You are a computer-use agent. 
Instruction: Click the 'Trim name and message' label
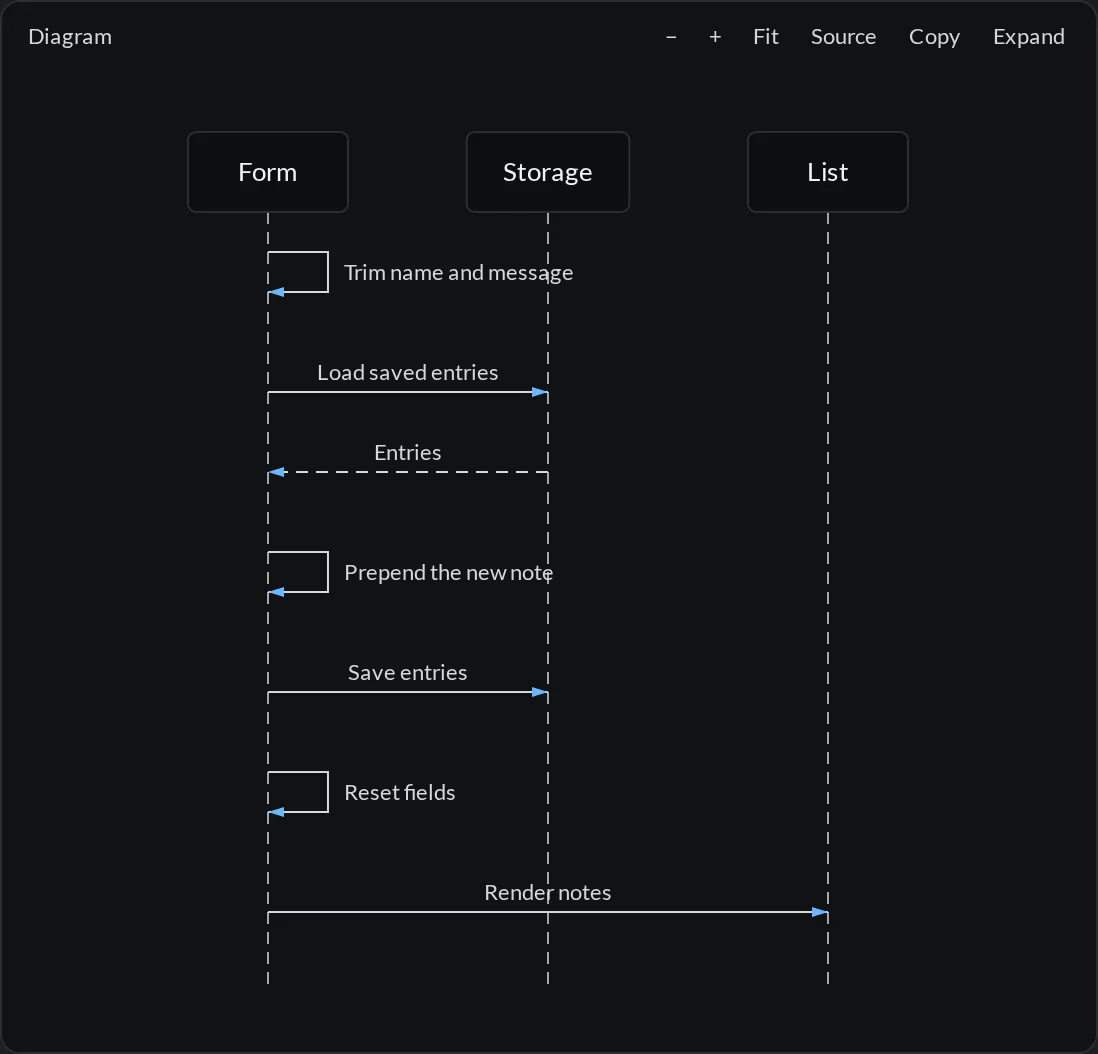[459, 272]
